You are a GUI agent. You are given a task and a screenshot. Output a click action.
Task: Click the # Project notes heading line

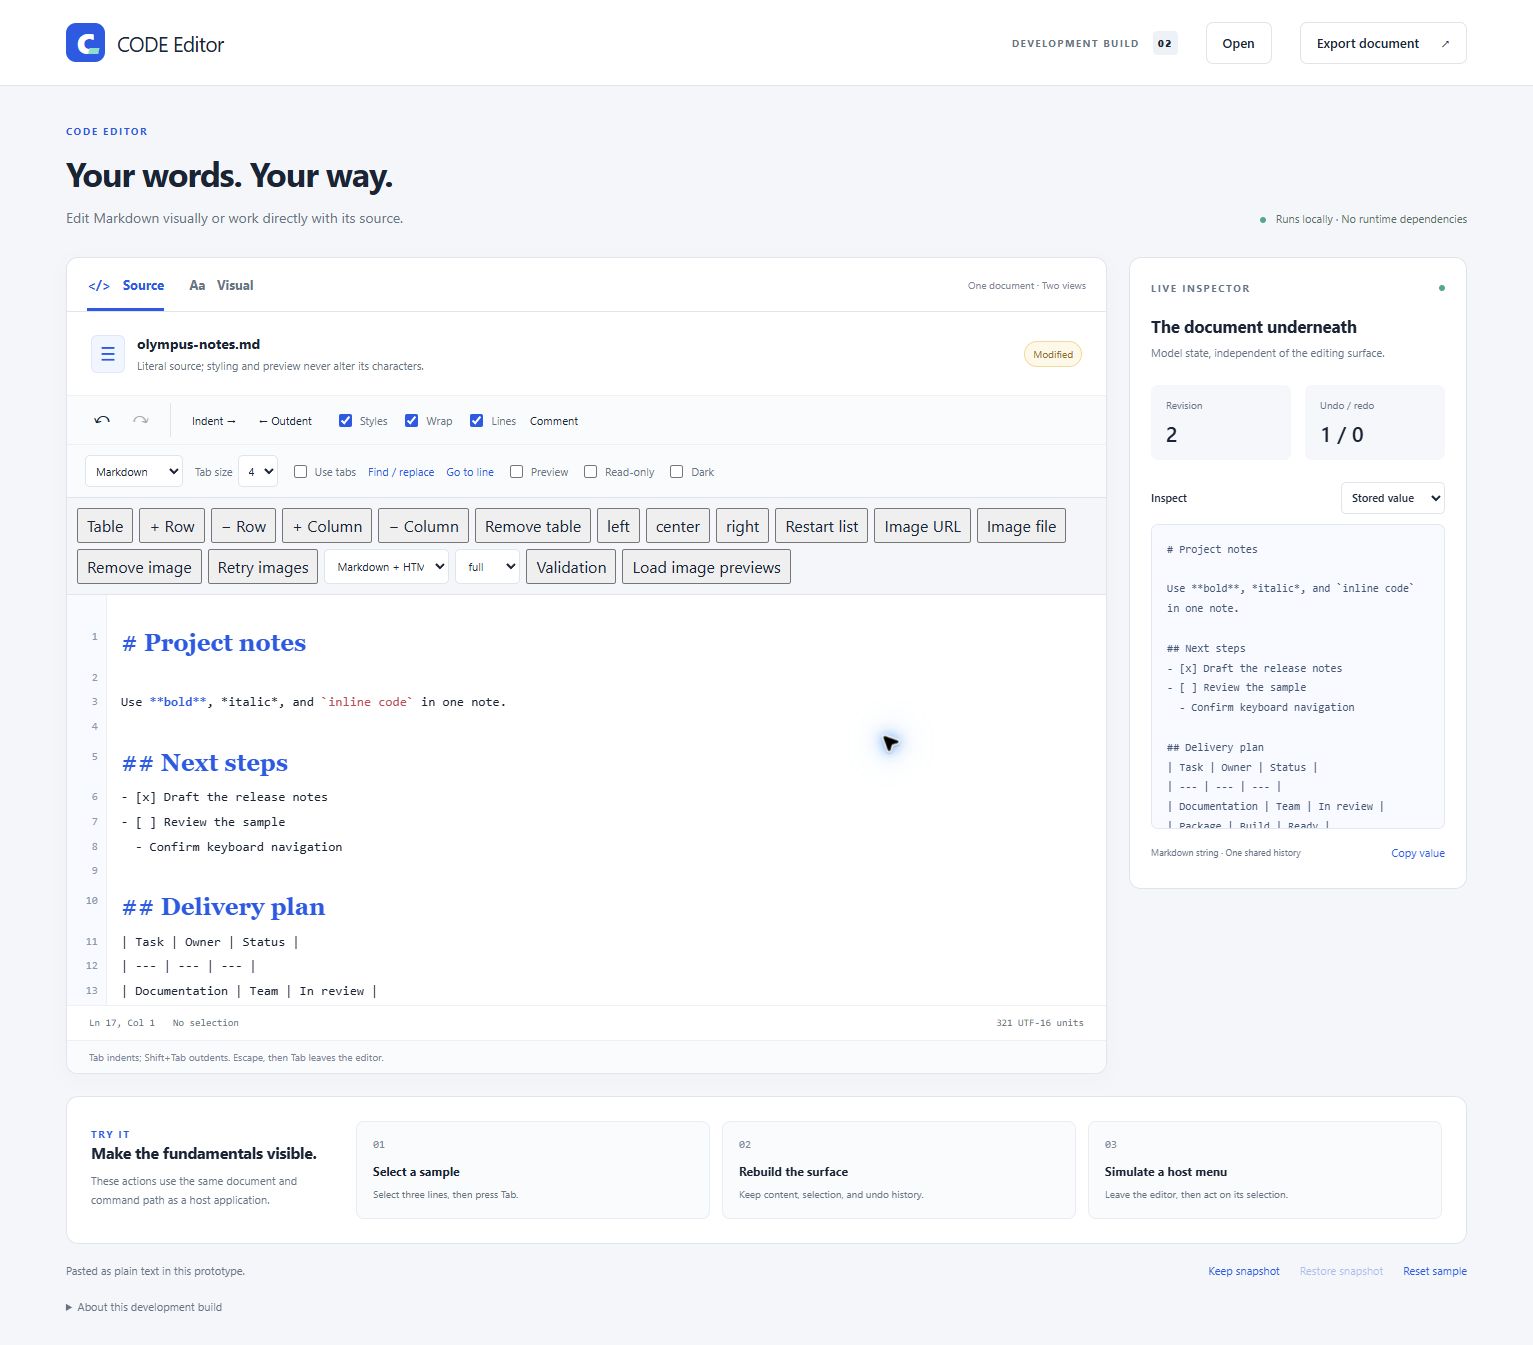point(214,643)
